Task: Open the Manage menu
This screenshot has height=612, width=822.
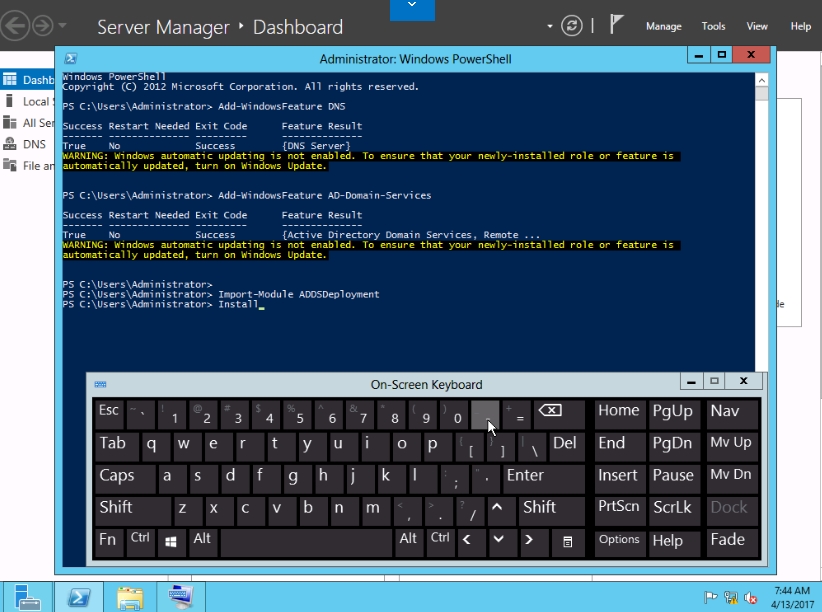Action: pos(663,26)
